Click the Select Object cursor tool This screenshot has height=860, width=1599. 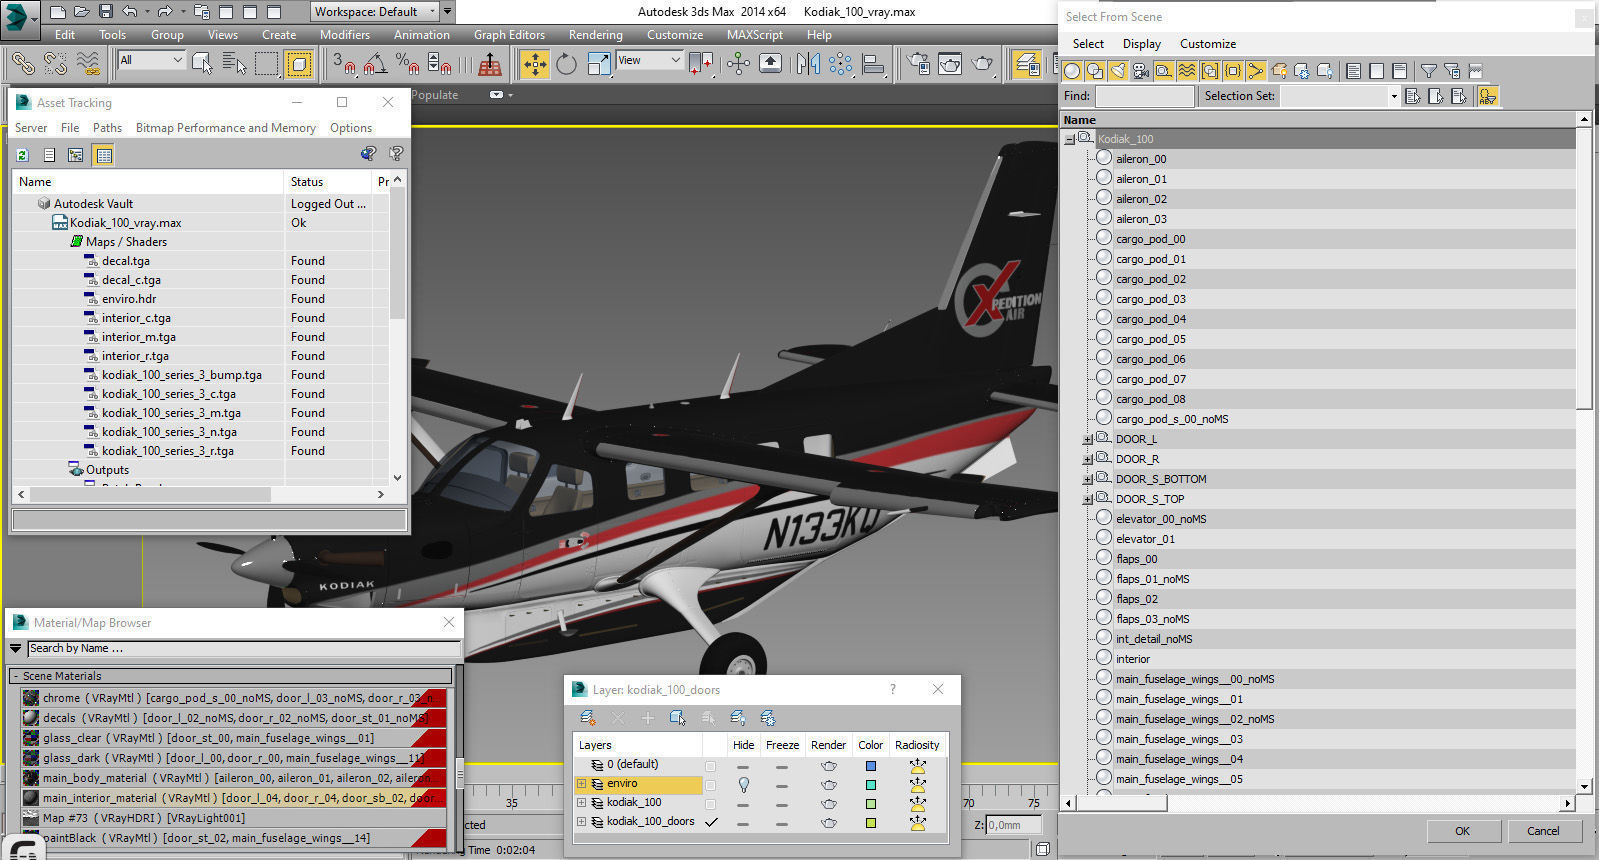pos(202,64)
